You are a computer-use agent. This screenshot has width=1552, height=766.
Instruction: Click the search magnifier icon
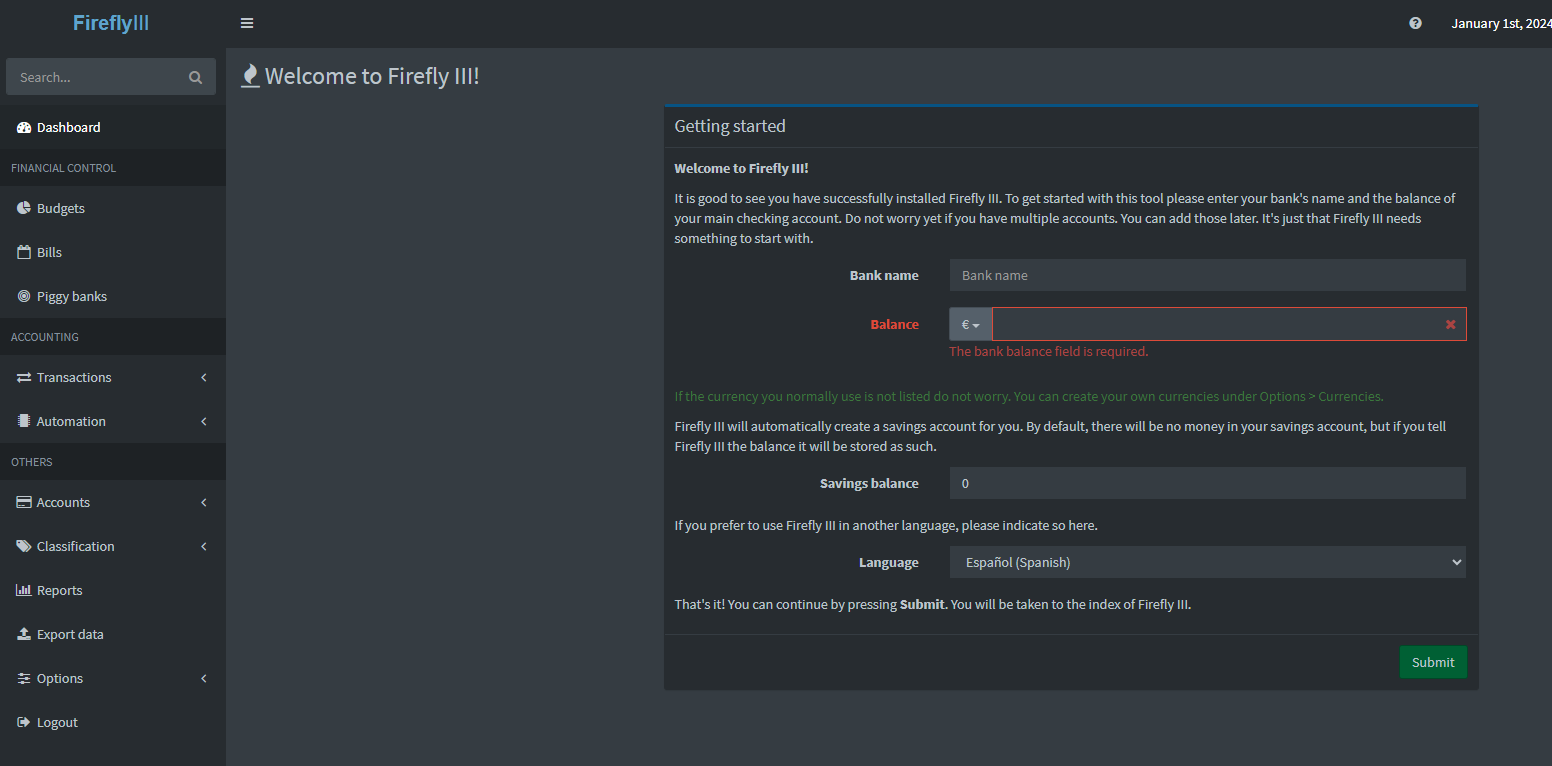coord(195,77)
